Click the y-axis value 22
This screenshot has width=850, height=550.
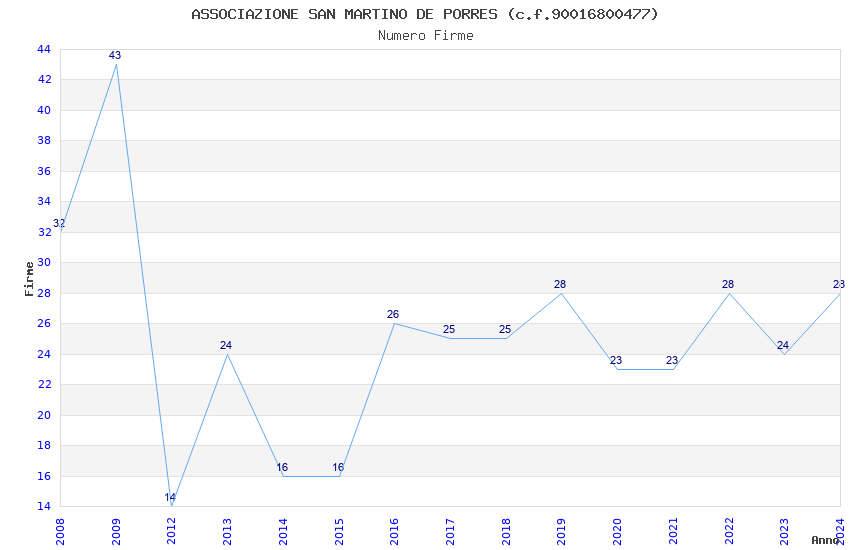(44, 384)
